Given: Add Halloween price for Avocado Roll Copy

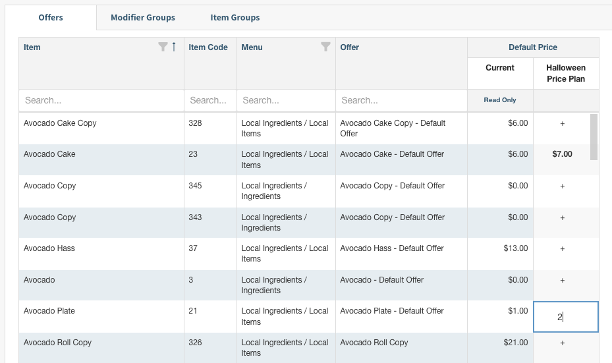Looking at the screenshot, I should (x=562, y=343).
